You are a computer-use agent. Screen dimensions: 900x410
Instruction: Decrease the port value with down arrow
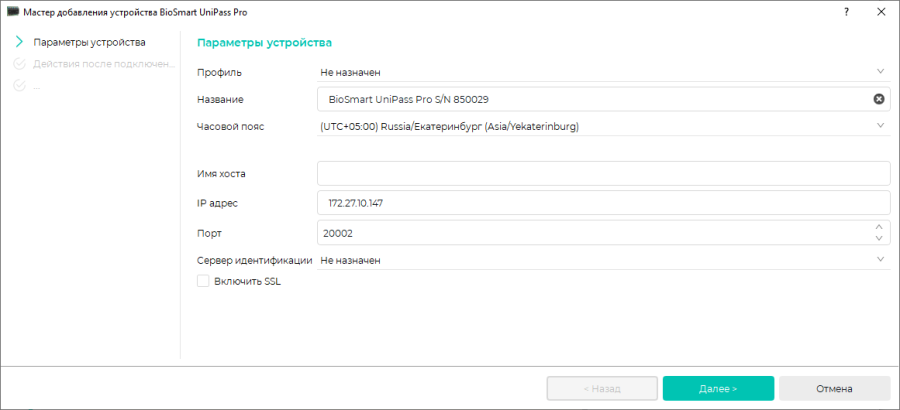pos(878,238)
